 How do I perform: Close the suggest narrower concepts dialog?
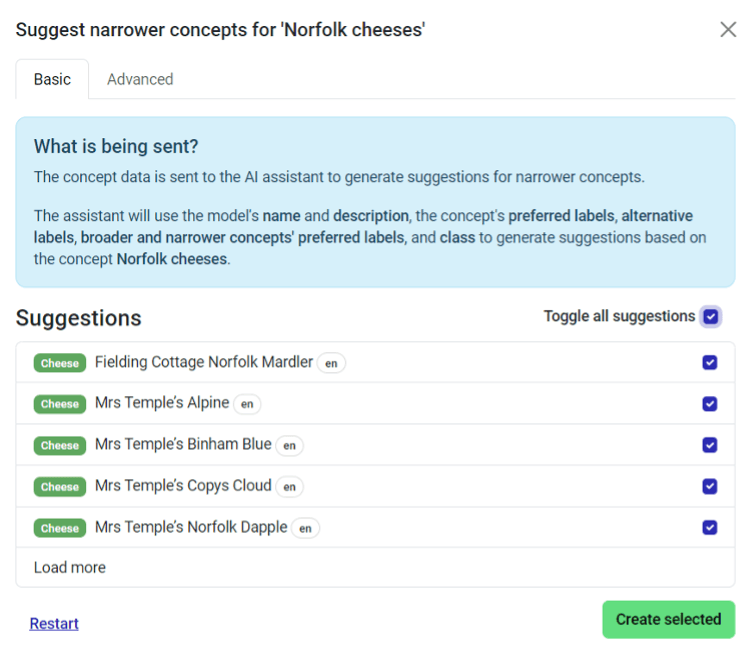pos(728,29)
